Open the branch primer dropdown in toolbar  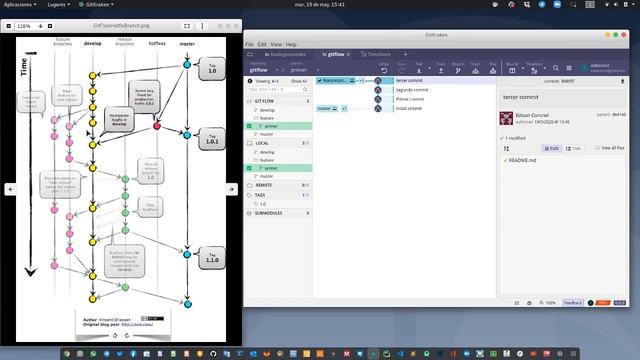click(318, 70)
